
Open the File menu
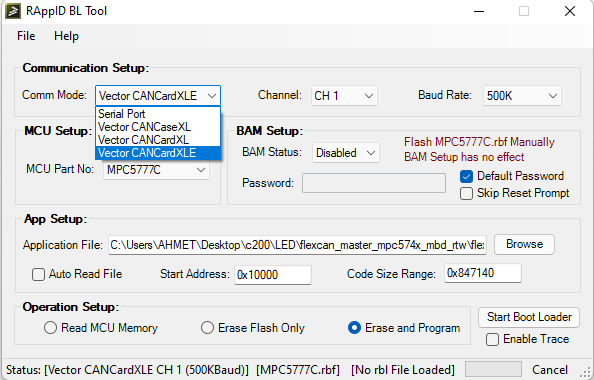26,36
